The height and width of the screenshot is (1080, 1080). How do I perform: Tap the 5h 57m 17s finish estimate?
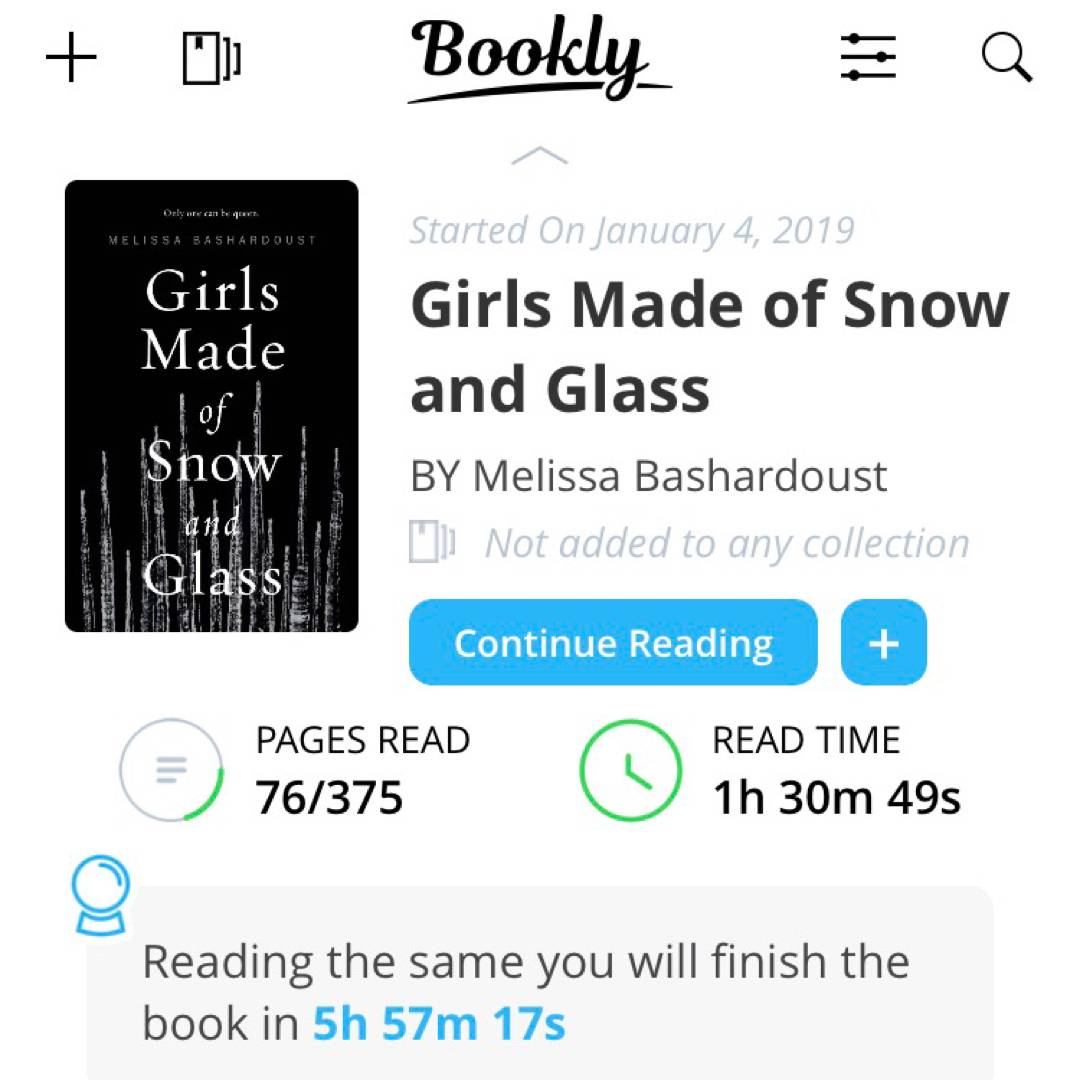click(x=439, y=1024)
